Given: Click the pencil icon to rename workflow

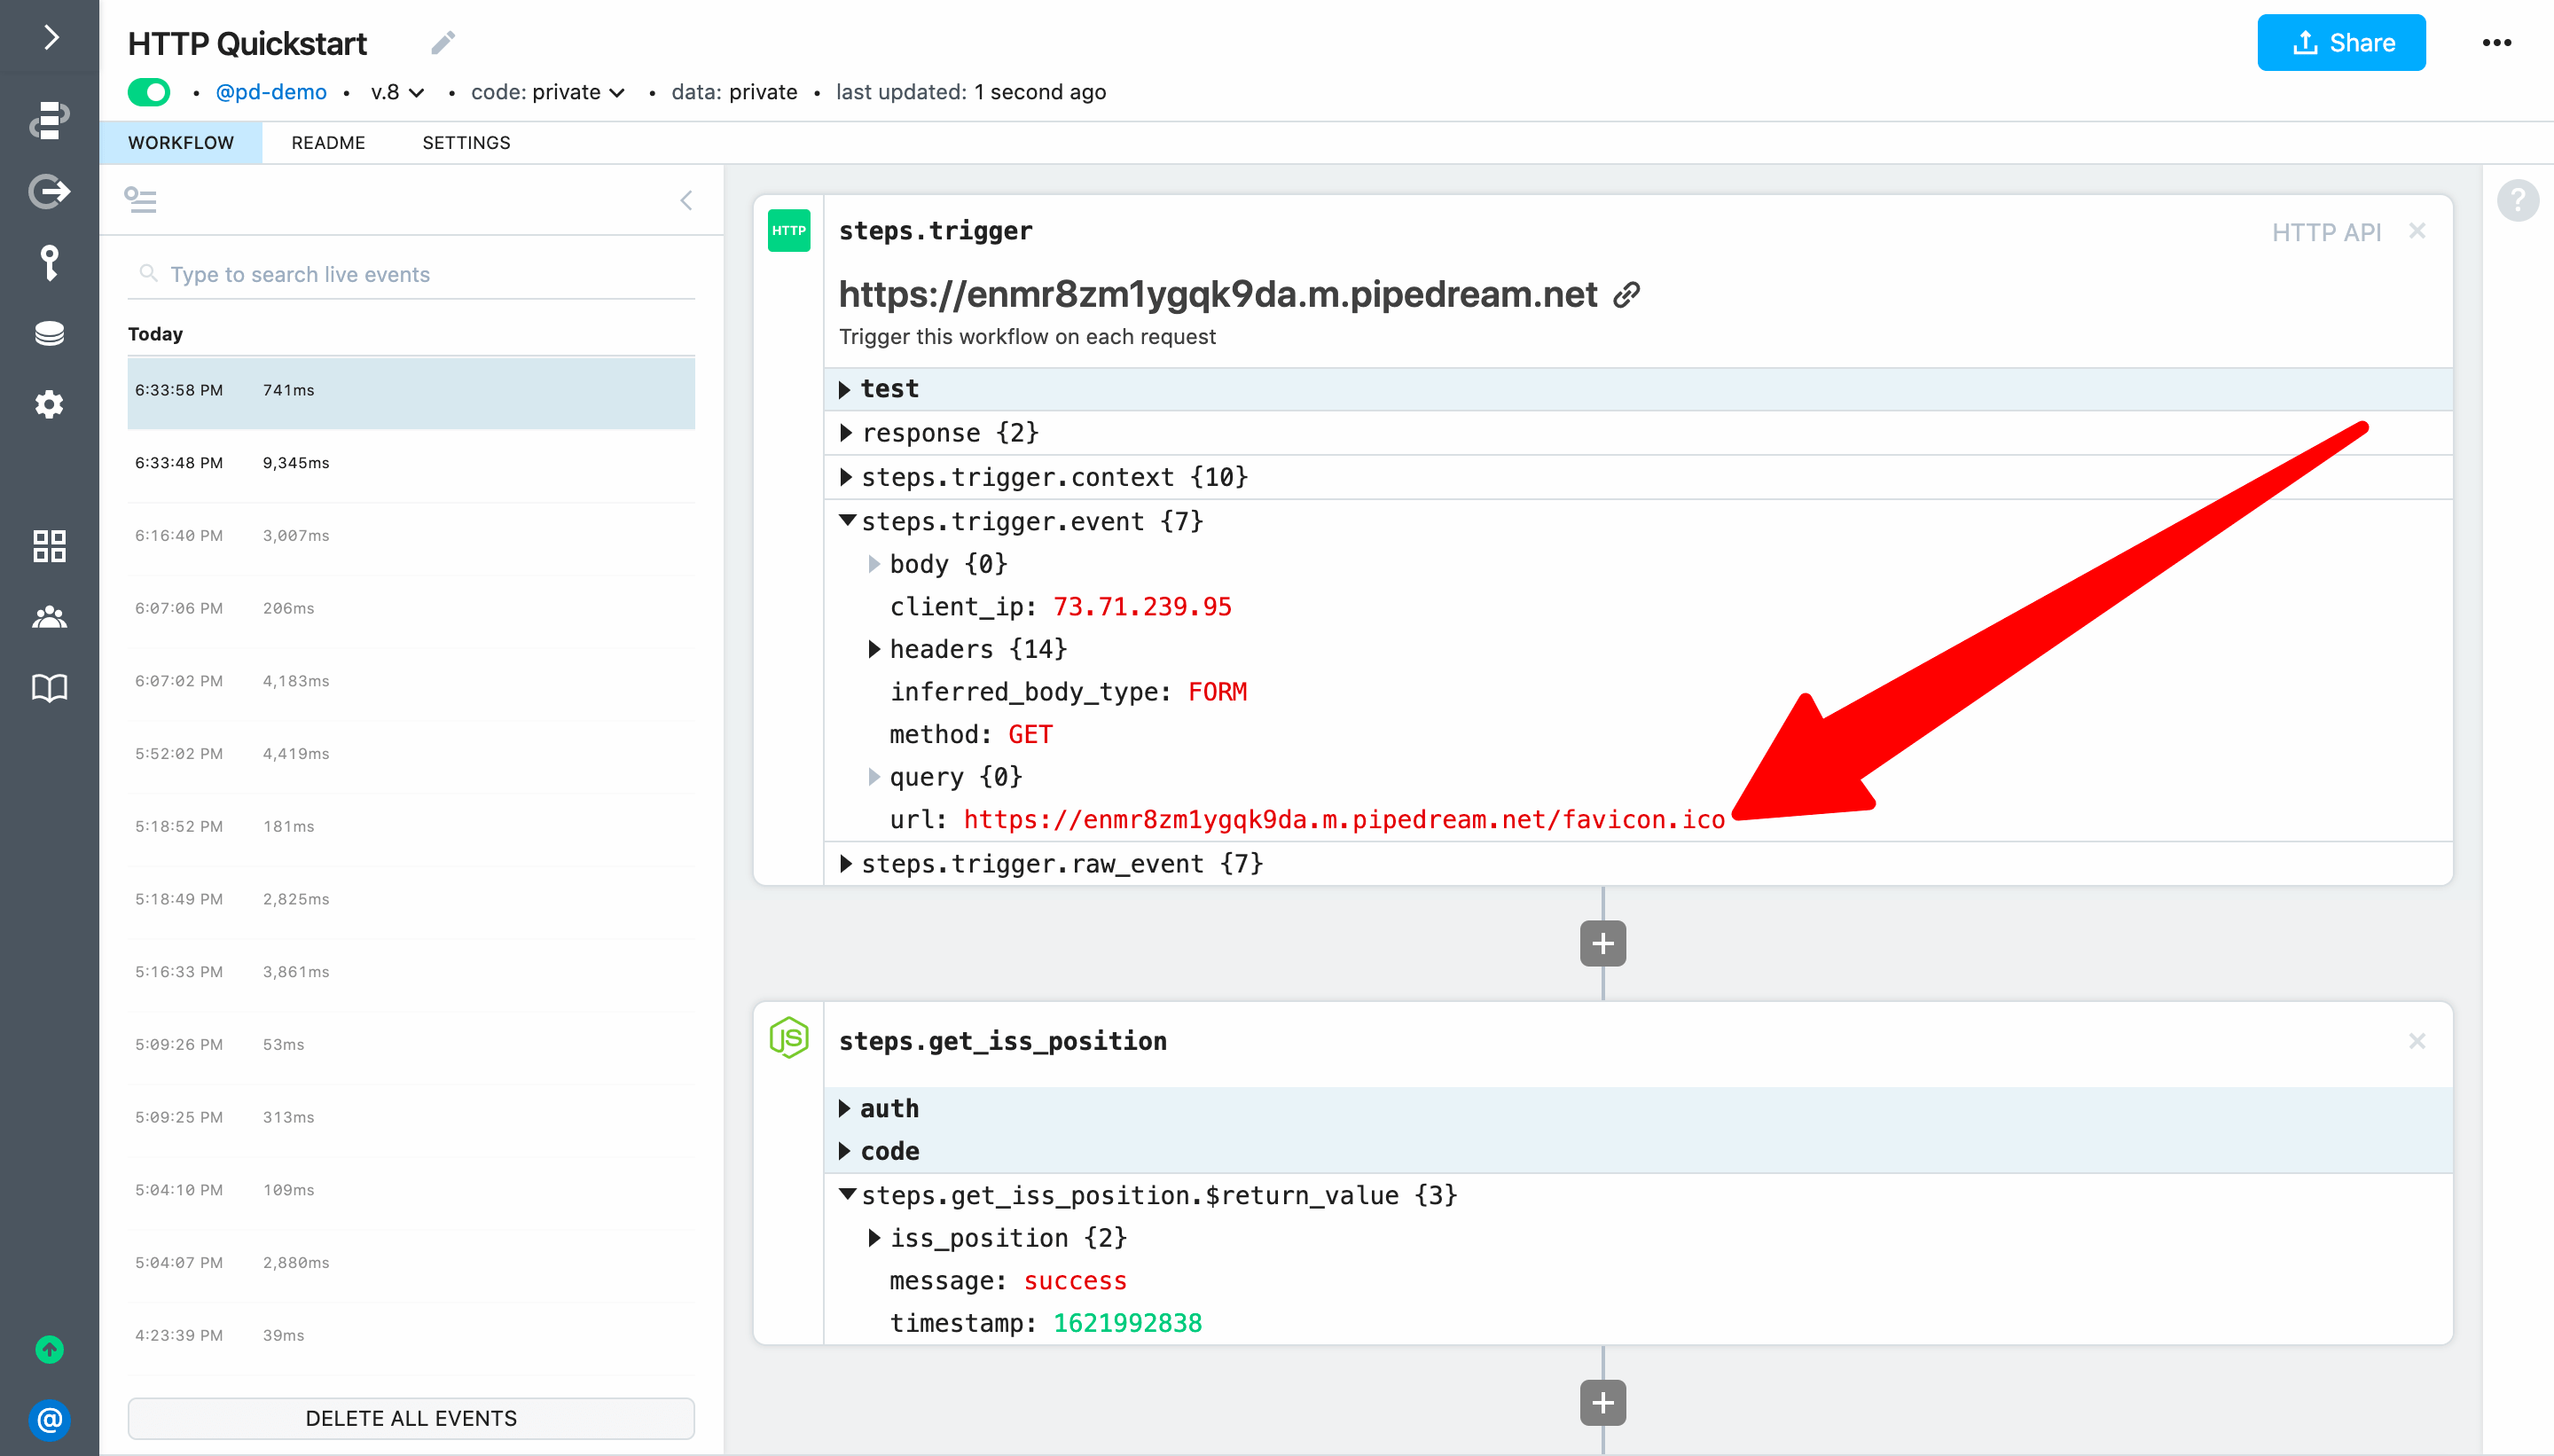Looking at the screenshot, I should (443, 43).
